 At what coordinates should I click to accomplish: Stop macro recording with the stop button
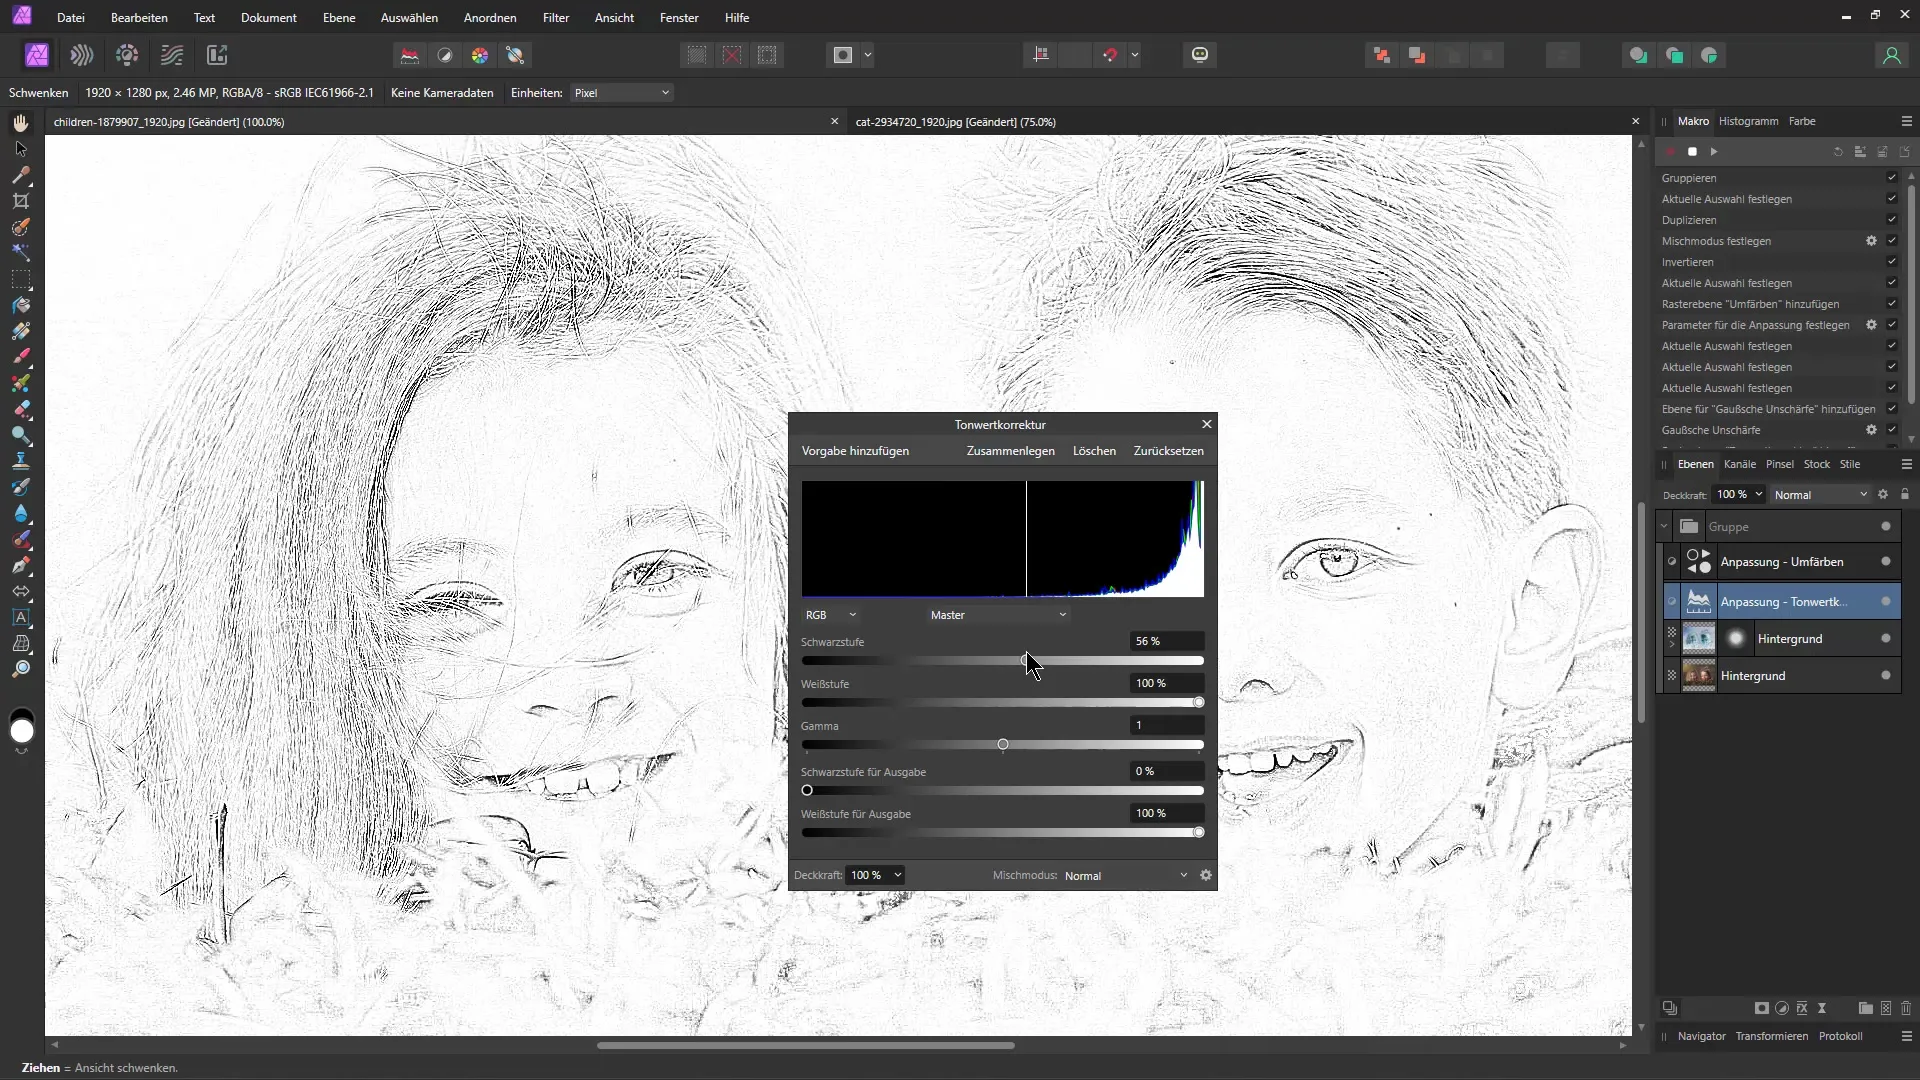(1692, 152)
